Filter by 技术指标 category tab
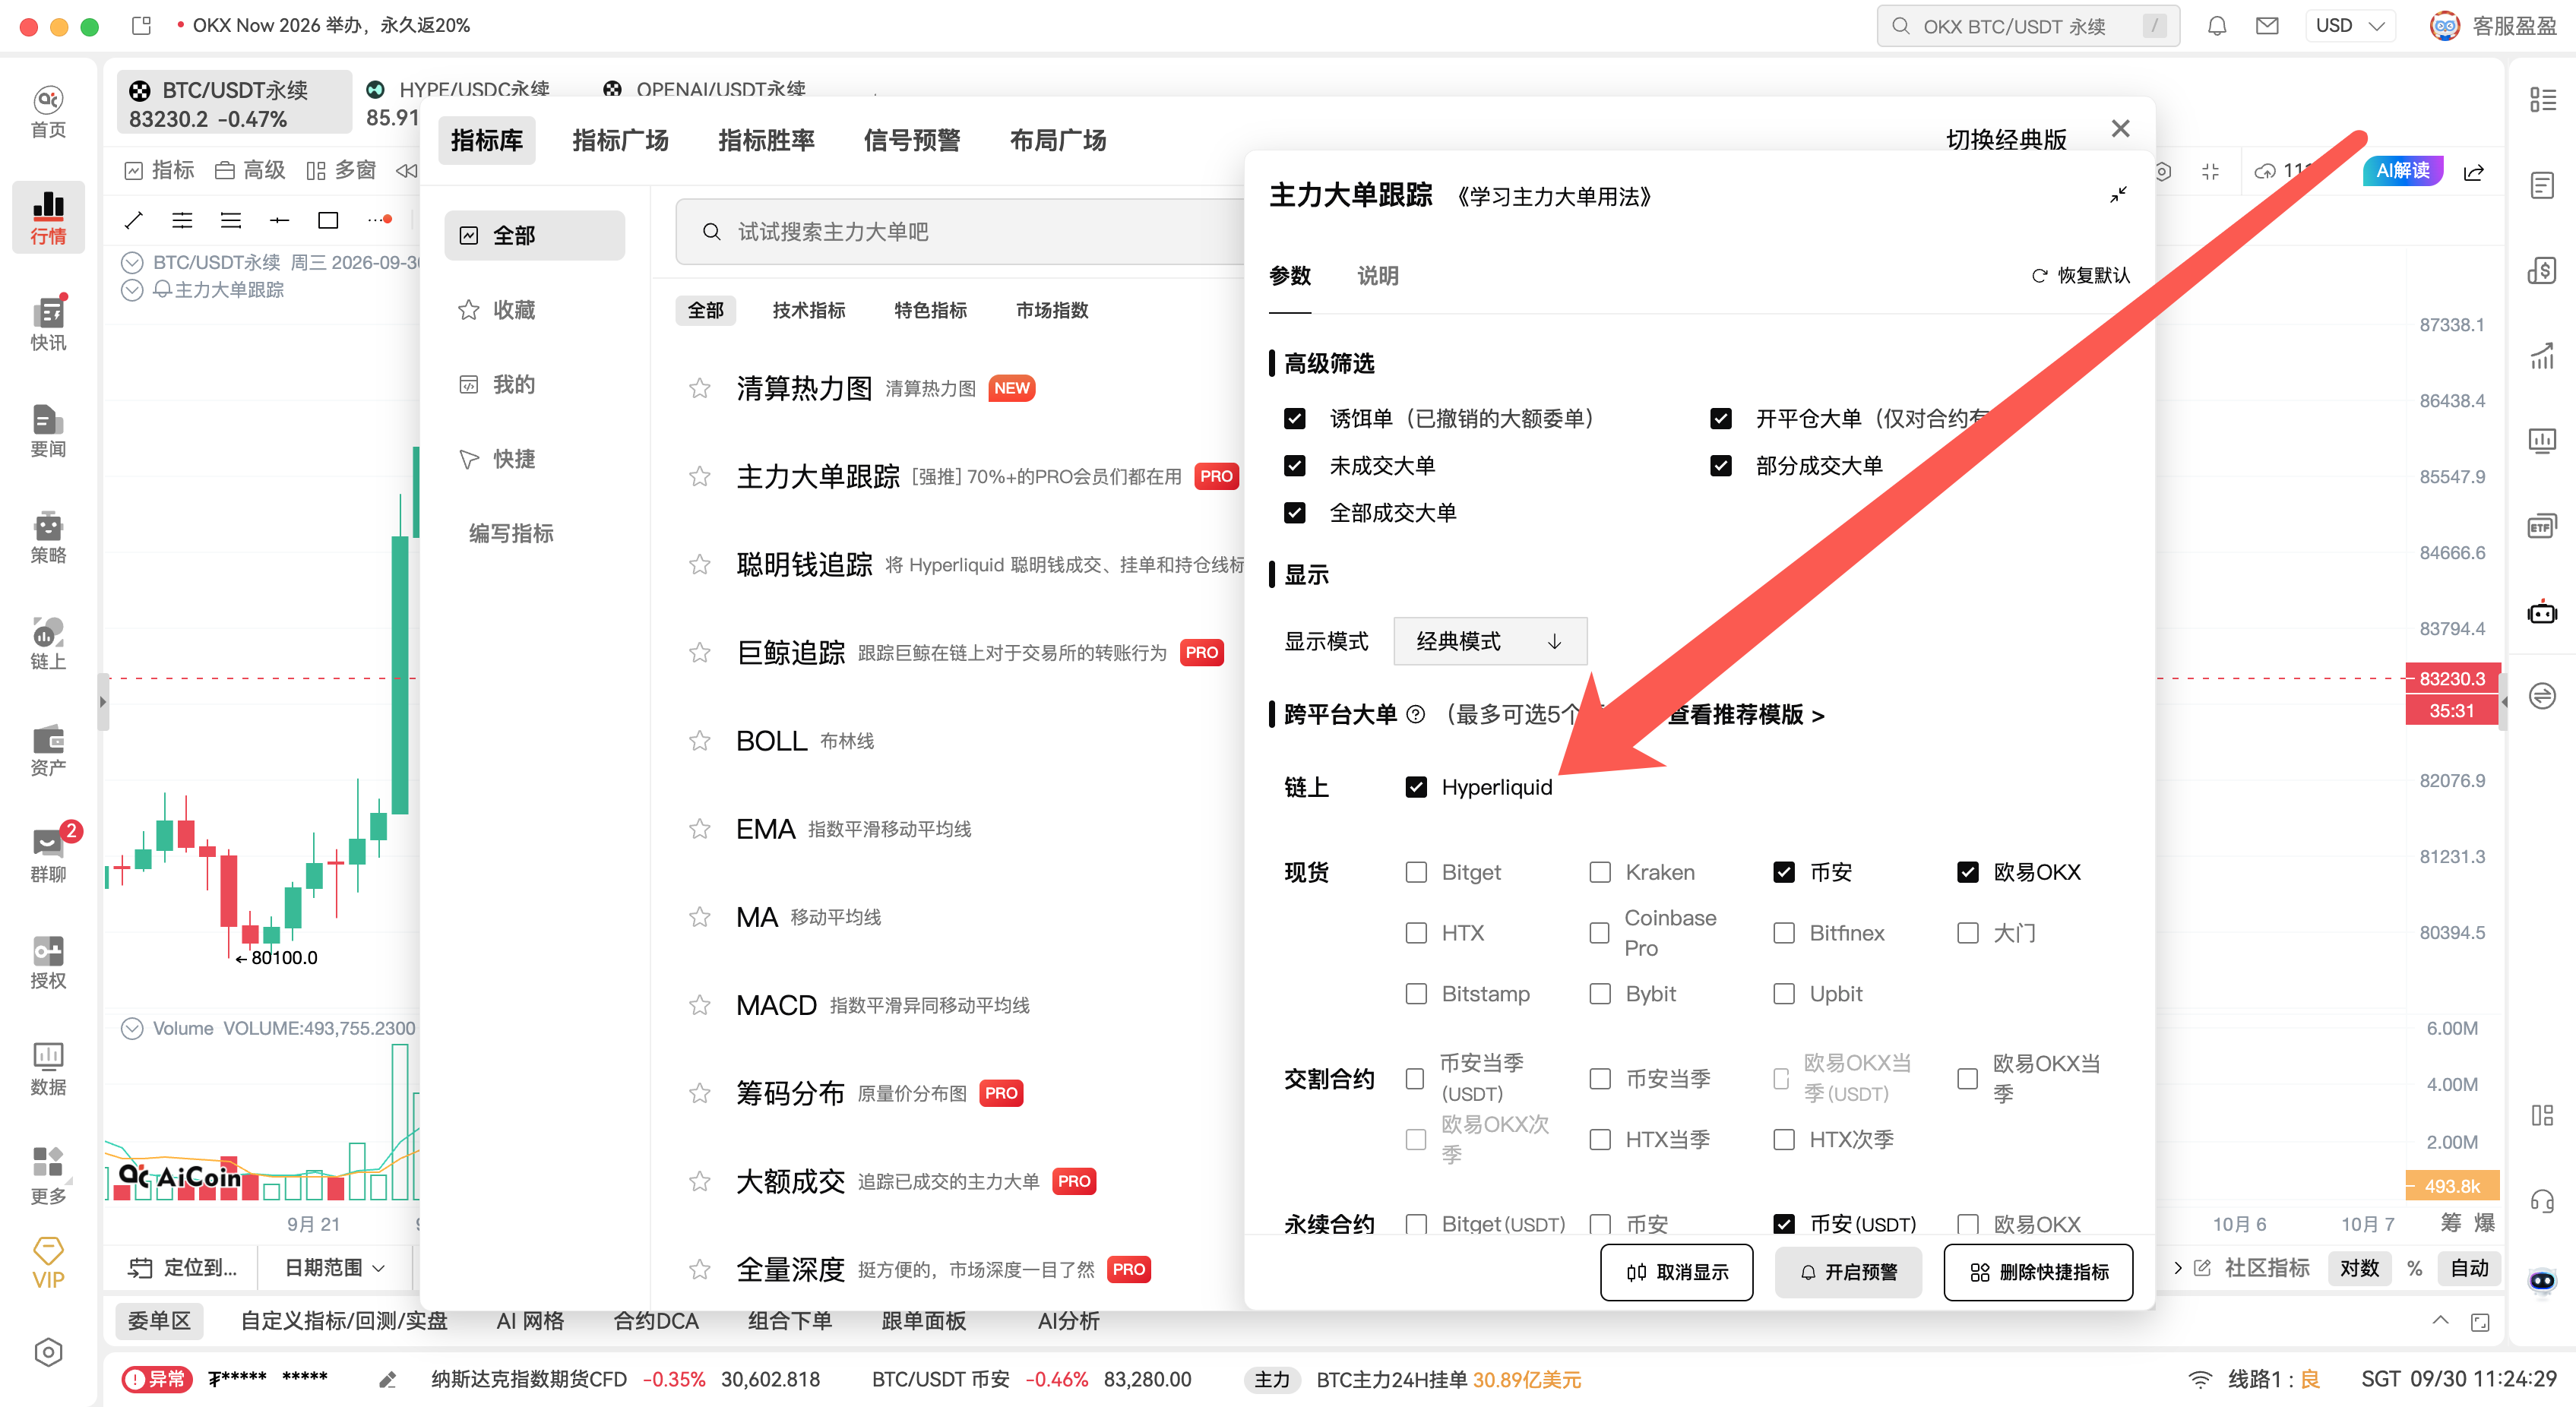The image size is (2576, 1407). click(x=809, y=310)
